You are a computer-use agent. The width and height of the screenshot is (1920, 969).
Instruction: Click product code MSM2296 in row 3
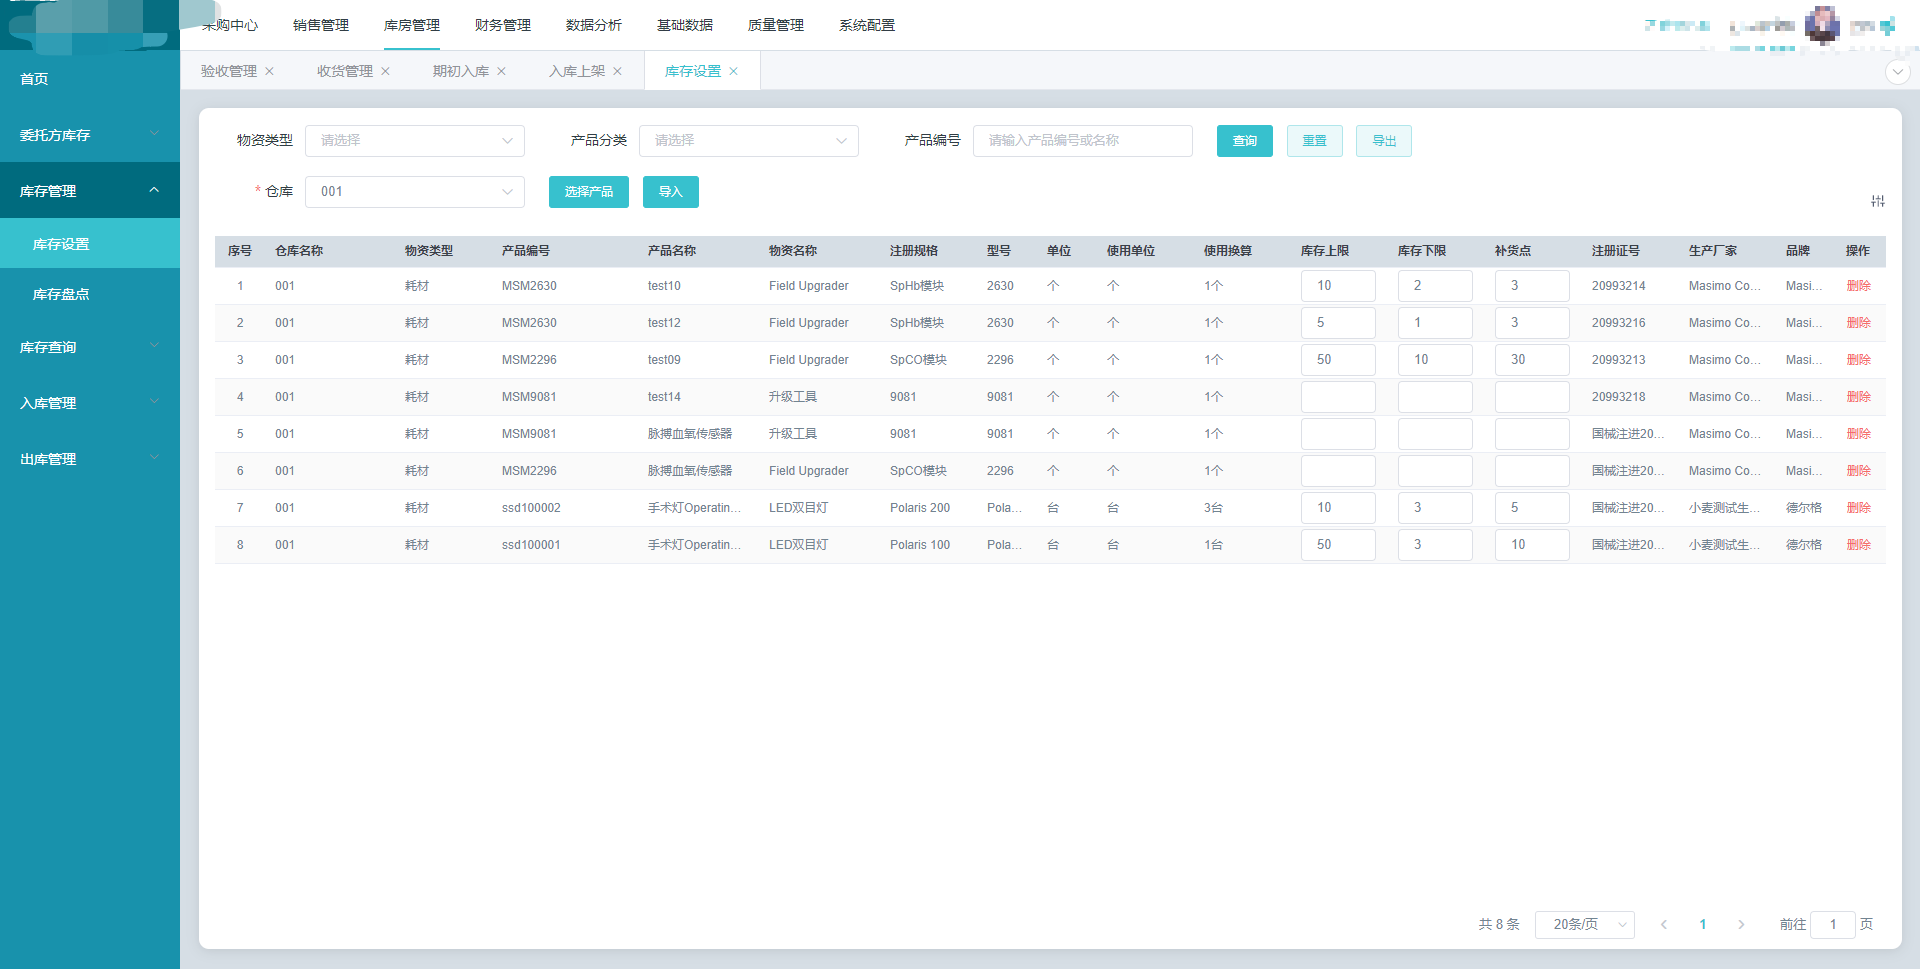pos(529,360)
